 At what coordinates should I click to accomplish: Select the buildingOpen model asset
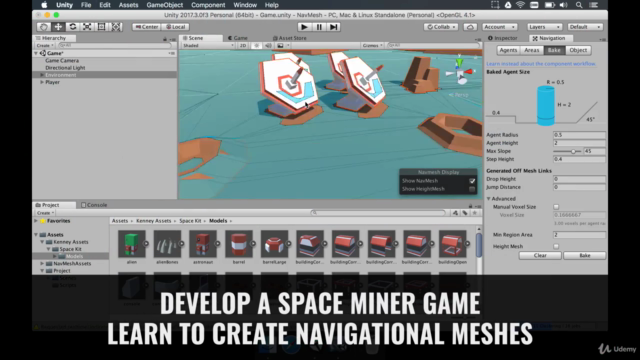452,244
